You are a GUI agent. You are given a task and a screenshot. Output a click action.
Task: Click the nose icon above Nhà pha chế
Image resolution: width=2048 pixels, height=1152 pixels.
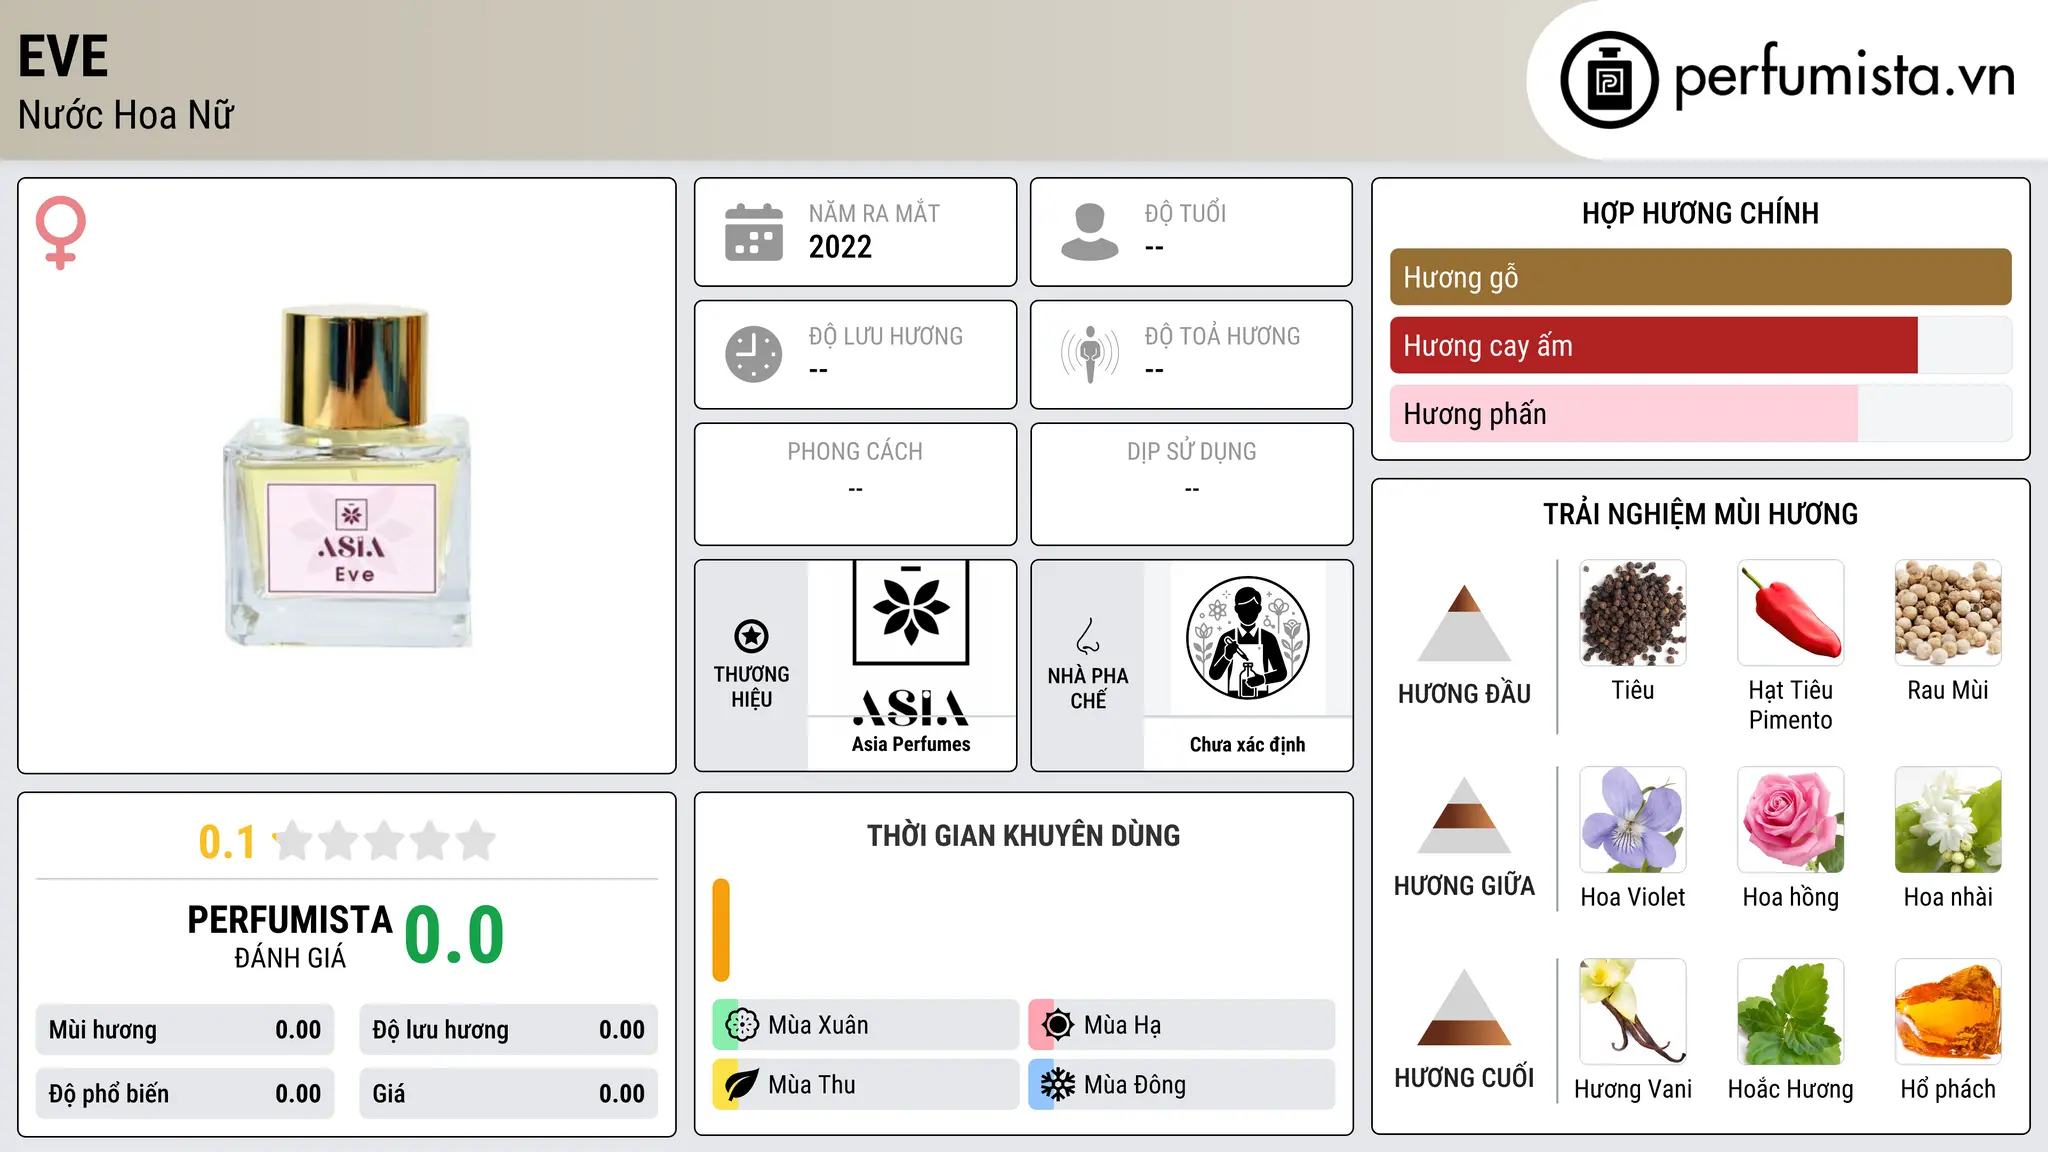pos(1088,636)
